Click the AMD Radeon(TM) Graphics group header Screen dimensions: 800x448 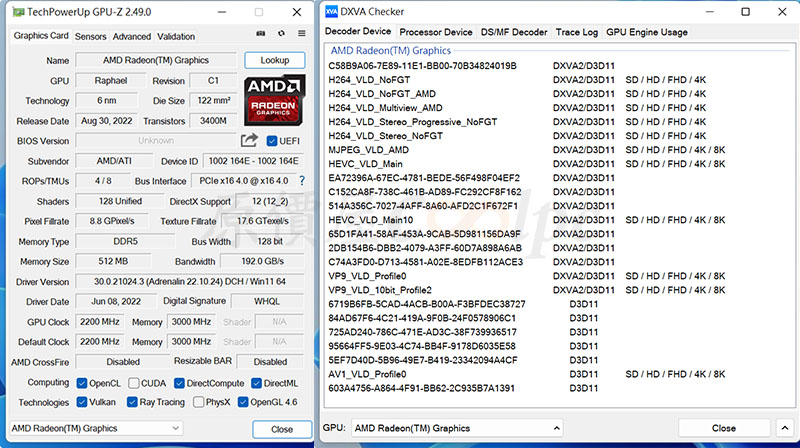pos(391,51)
